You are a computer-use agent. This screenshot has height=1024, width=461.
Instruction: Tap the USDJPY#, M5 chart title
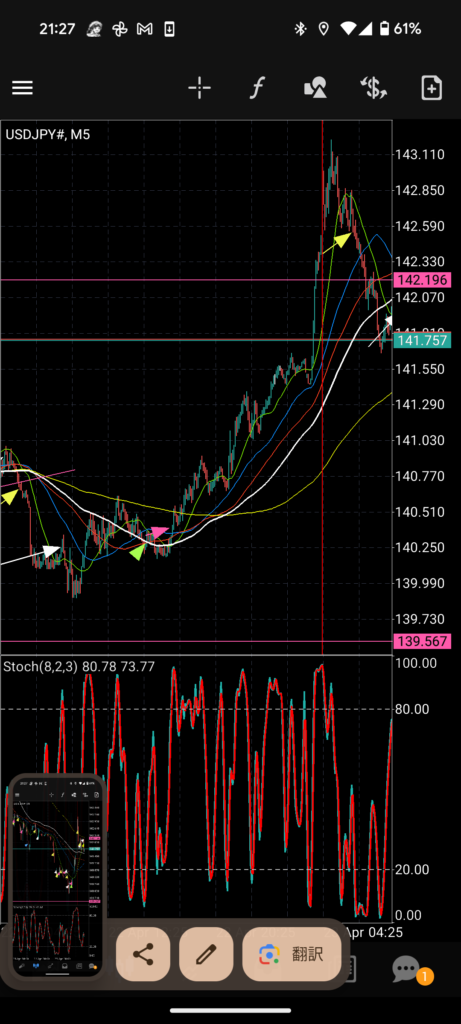pyautogui.click(x=48, y=135)
